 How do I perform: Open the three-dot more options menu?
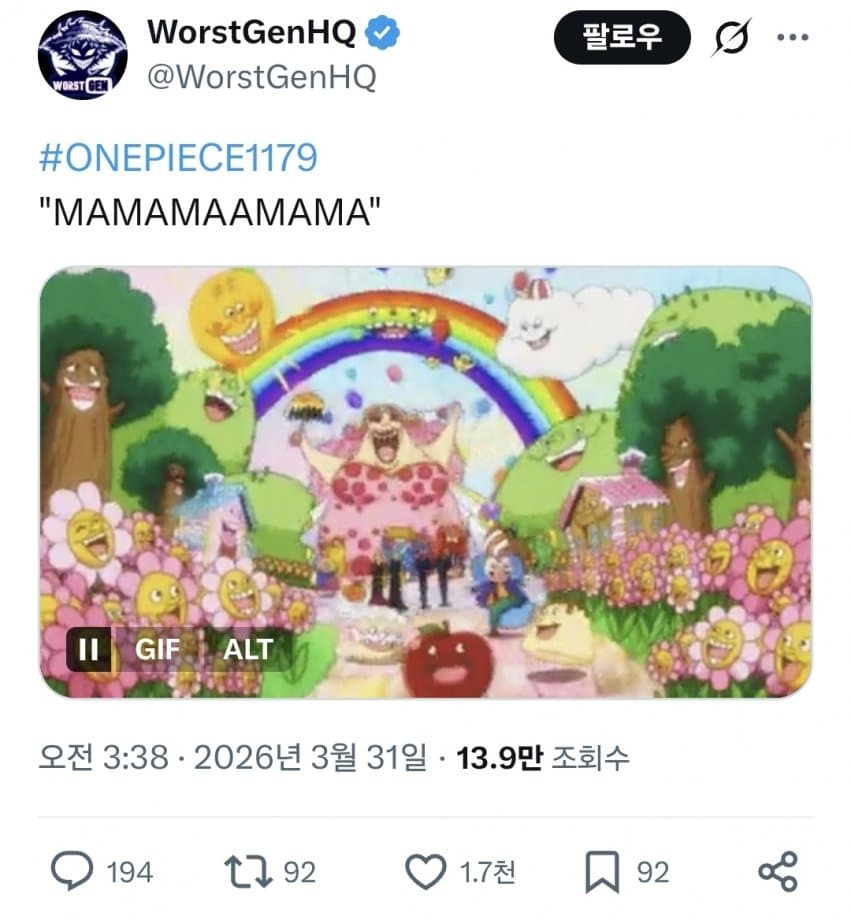793,38
